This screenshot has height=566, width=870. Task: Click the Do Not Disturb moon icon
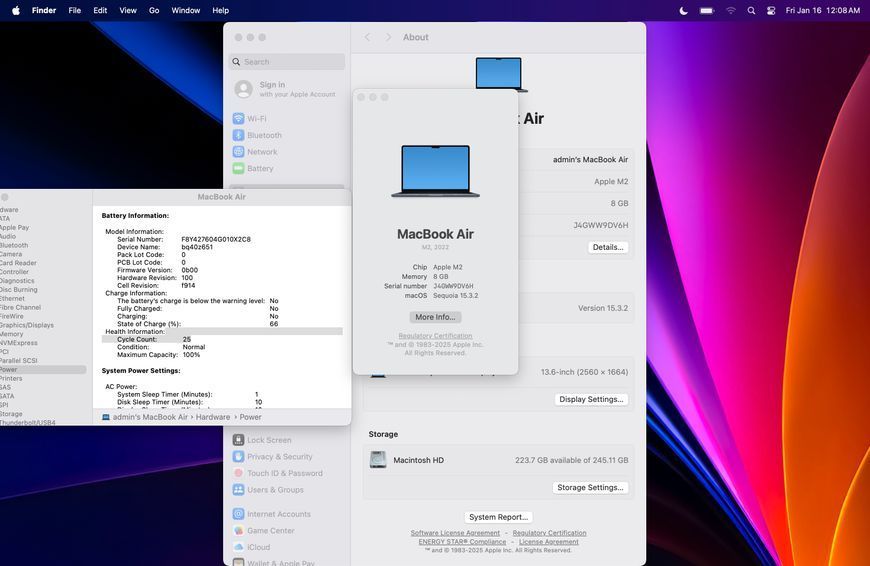[x=684, y=10]
